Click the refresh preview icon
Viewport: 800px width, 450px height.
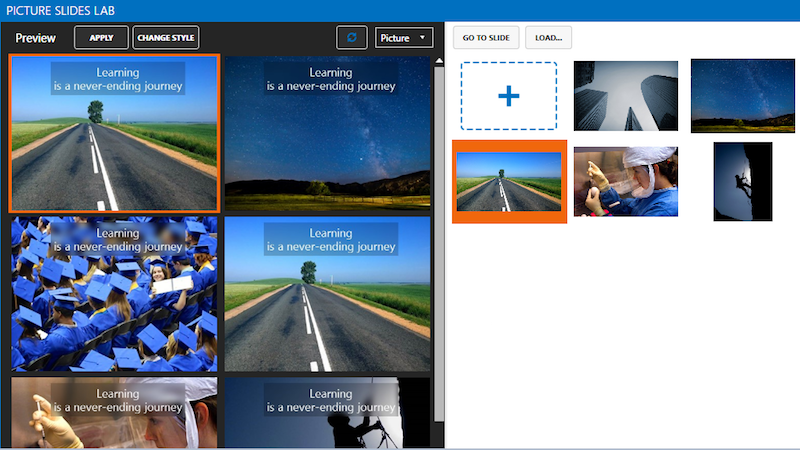pos(351,38)
